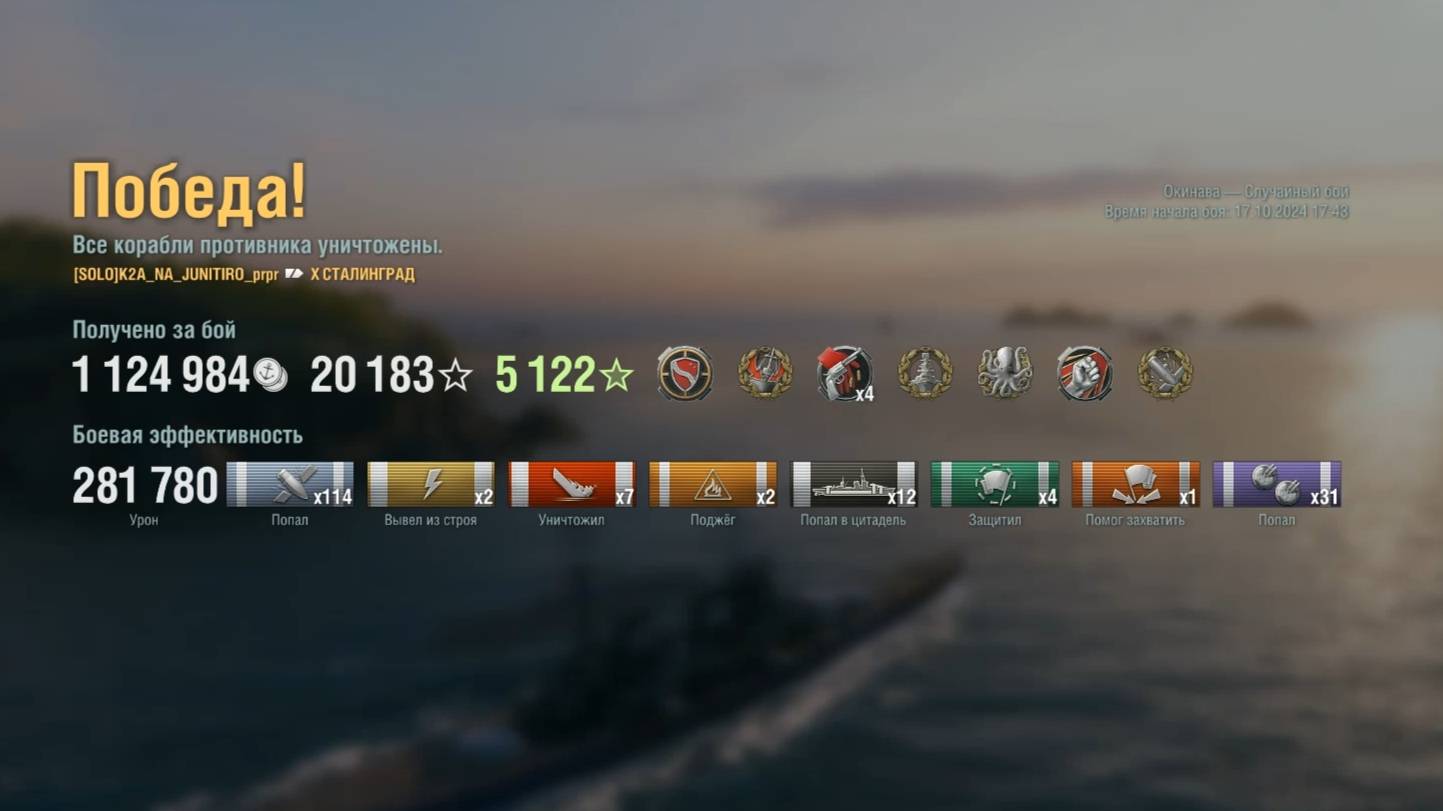Select the red fist achievement medal
1443x811 pixels.
[x=1085, y=374]
